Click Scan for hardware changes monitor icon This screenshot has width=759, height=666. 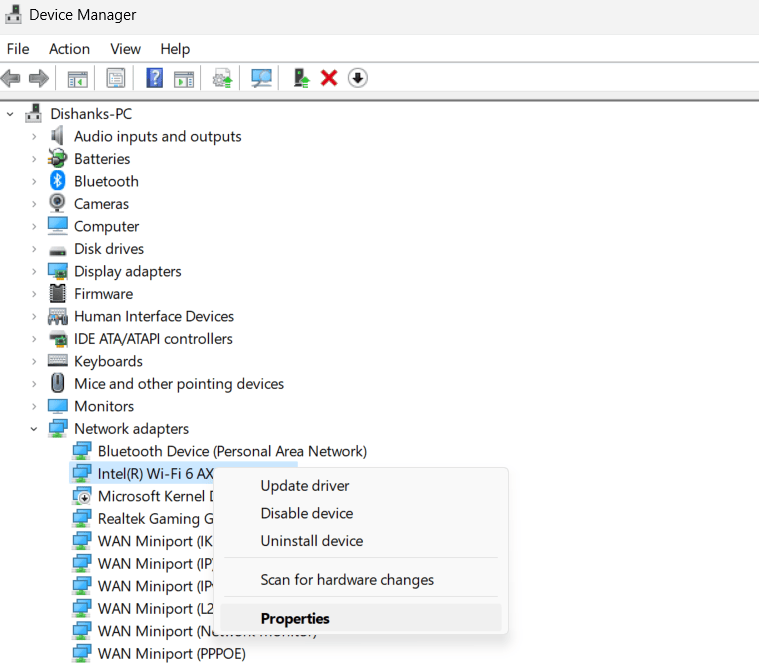pos(261,78)
